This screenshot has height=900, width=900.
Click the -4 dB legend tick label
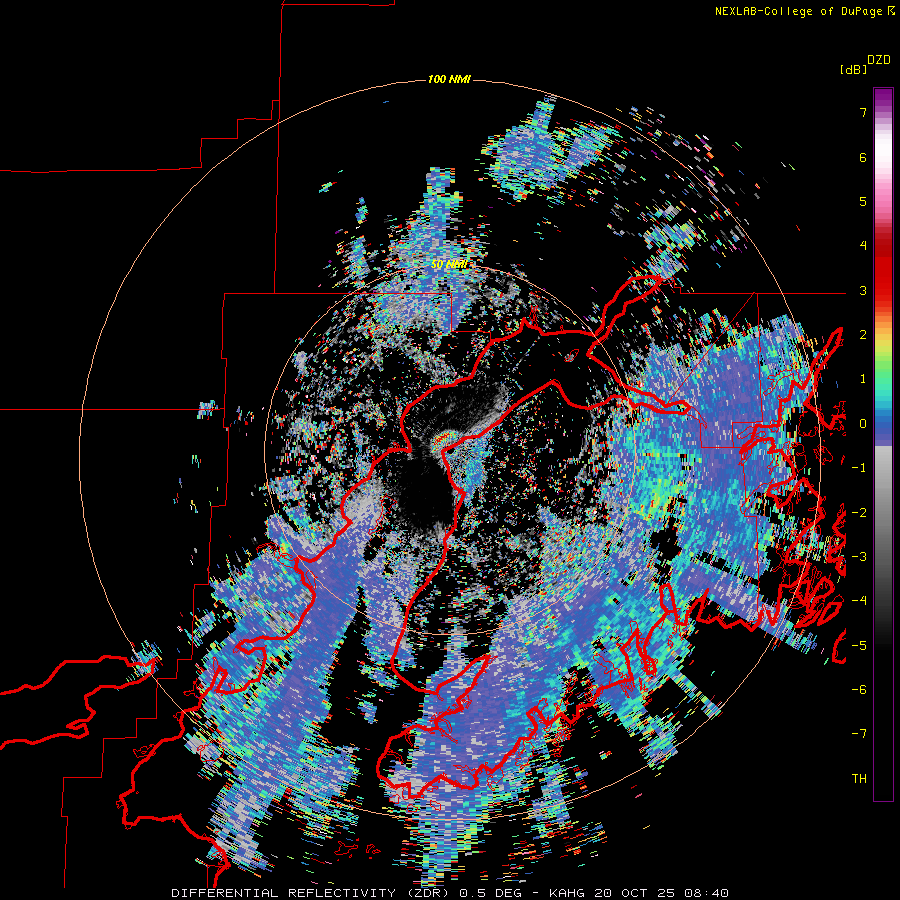tap(859, 601)
